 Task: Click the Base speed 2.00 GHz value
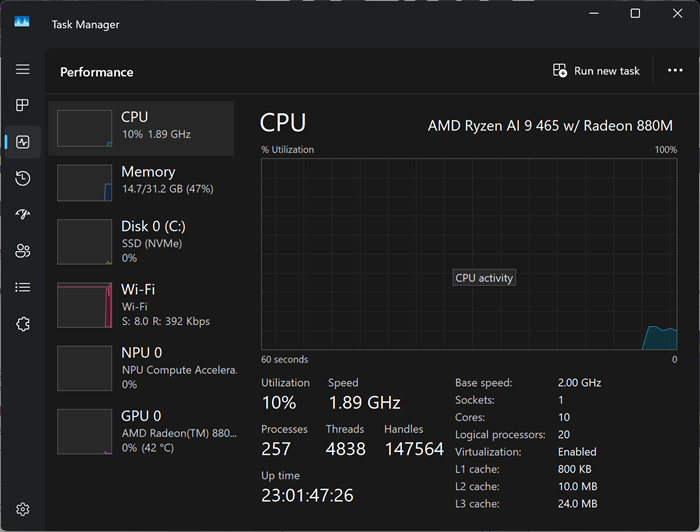point(579,382)
